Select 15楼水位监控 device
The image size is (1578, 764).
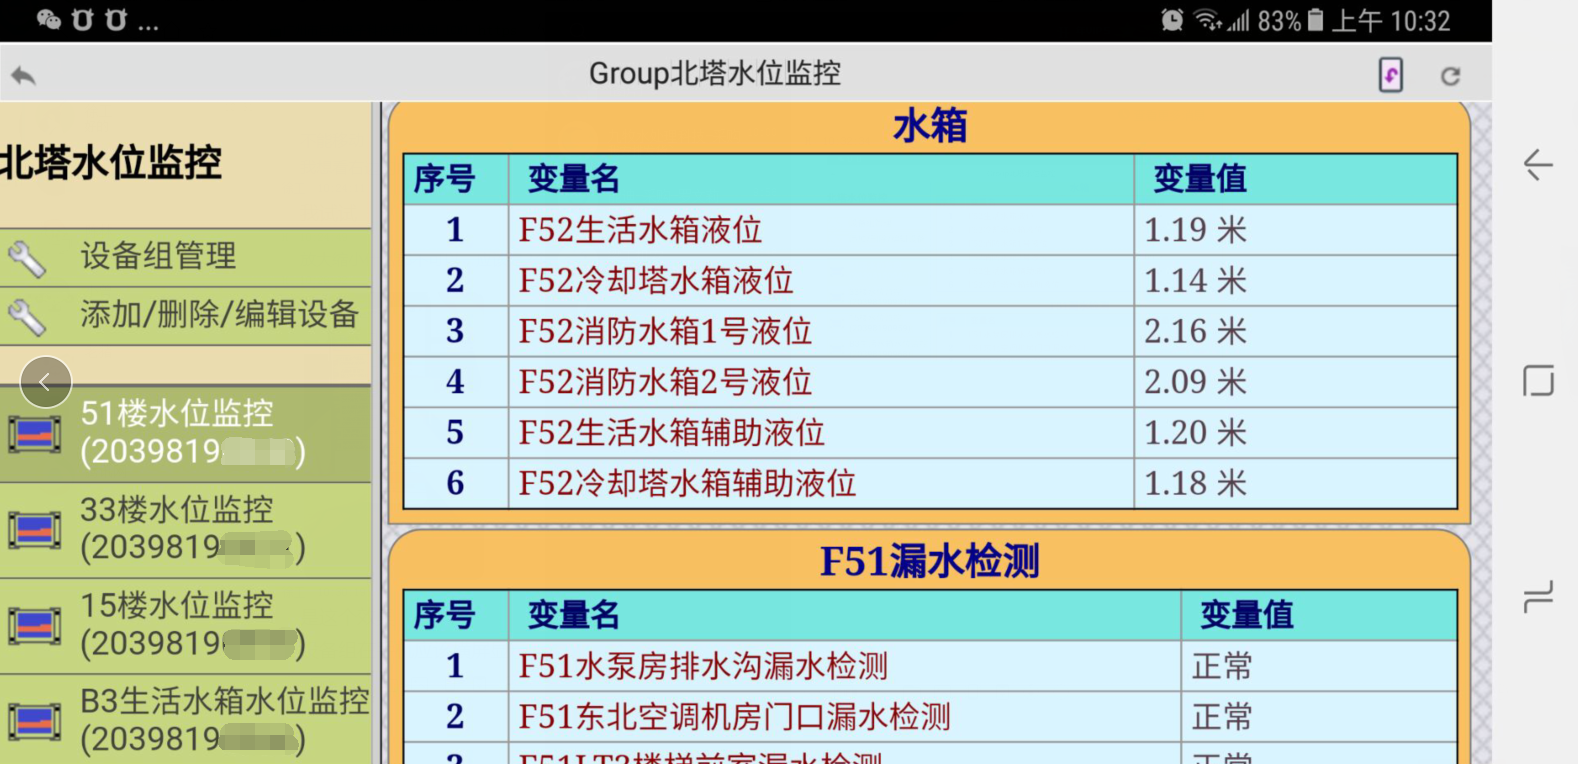coord(190,625)
